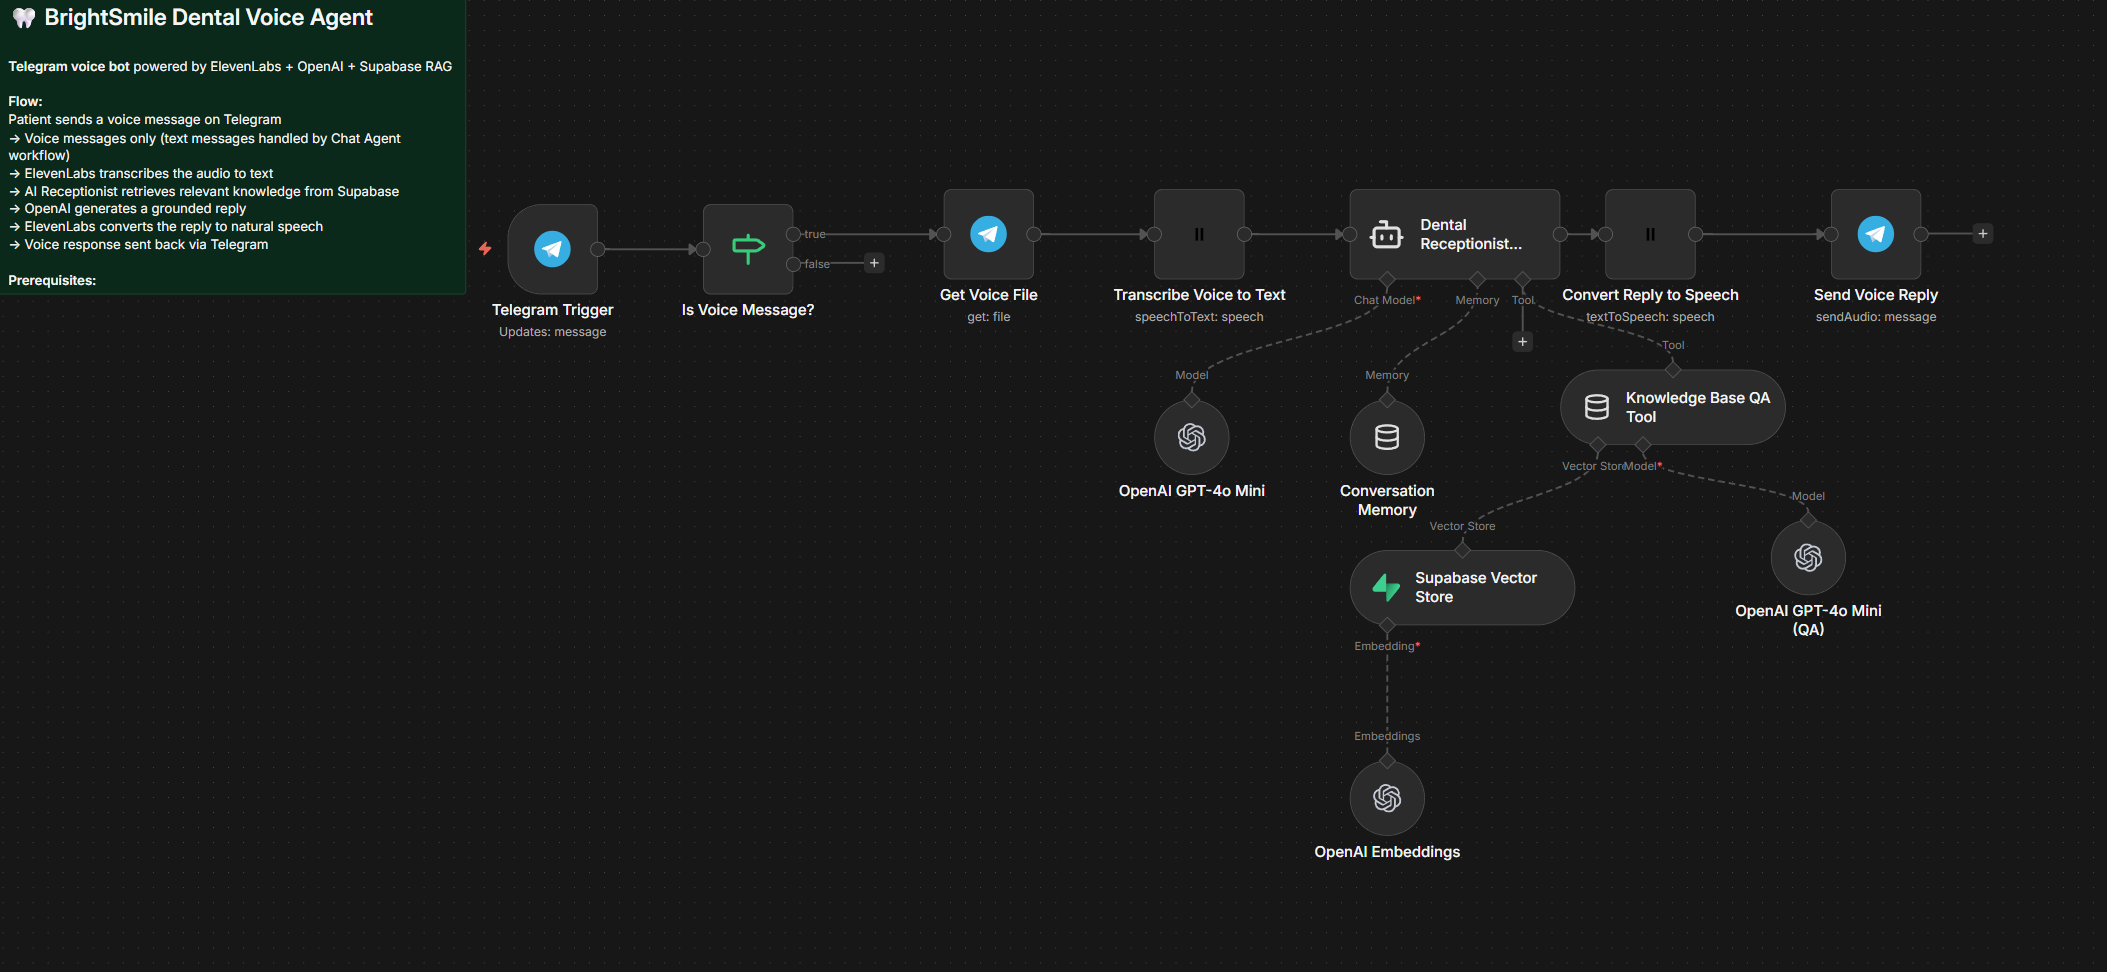Viewport: 2107px width, 972px height.
Task: Click the "Telegram Trigger" node label
Action: pyautogui.click(x=552, y=310)
